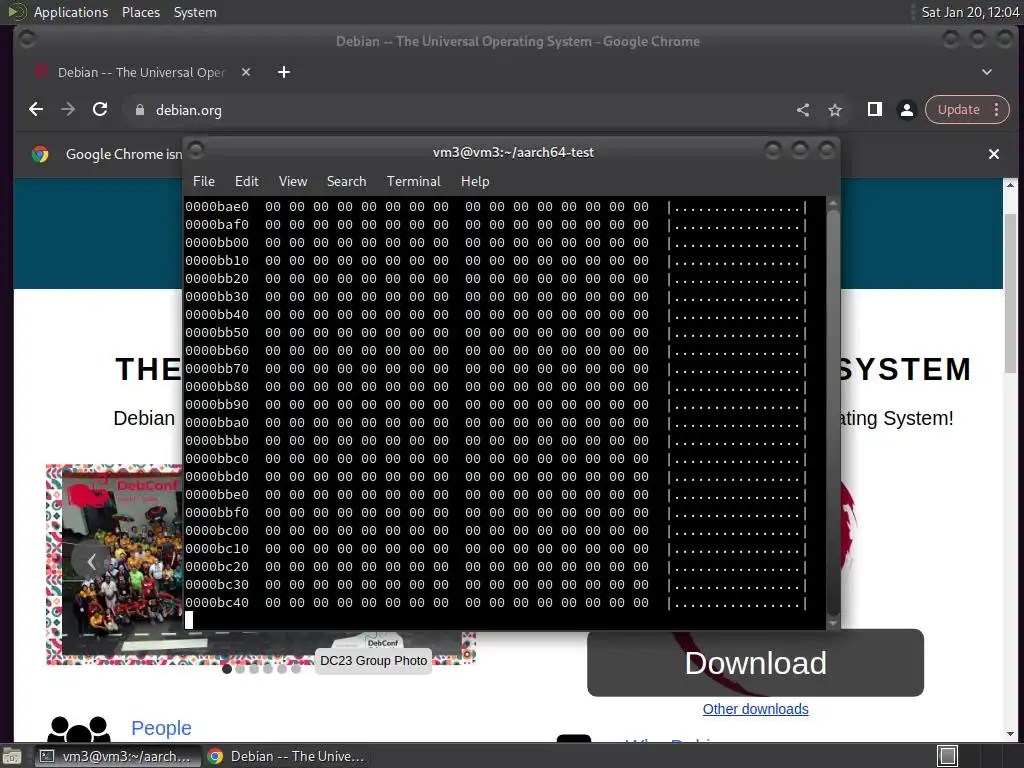Open the Chrome profile avatar menu
The width and height of the screenshot is (1024, 768).
click(906, 110)
